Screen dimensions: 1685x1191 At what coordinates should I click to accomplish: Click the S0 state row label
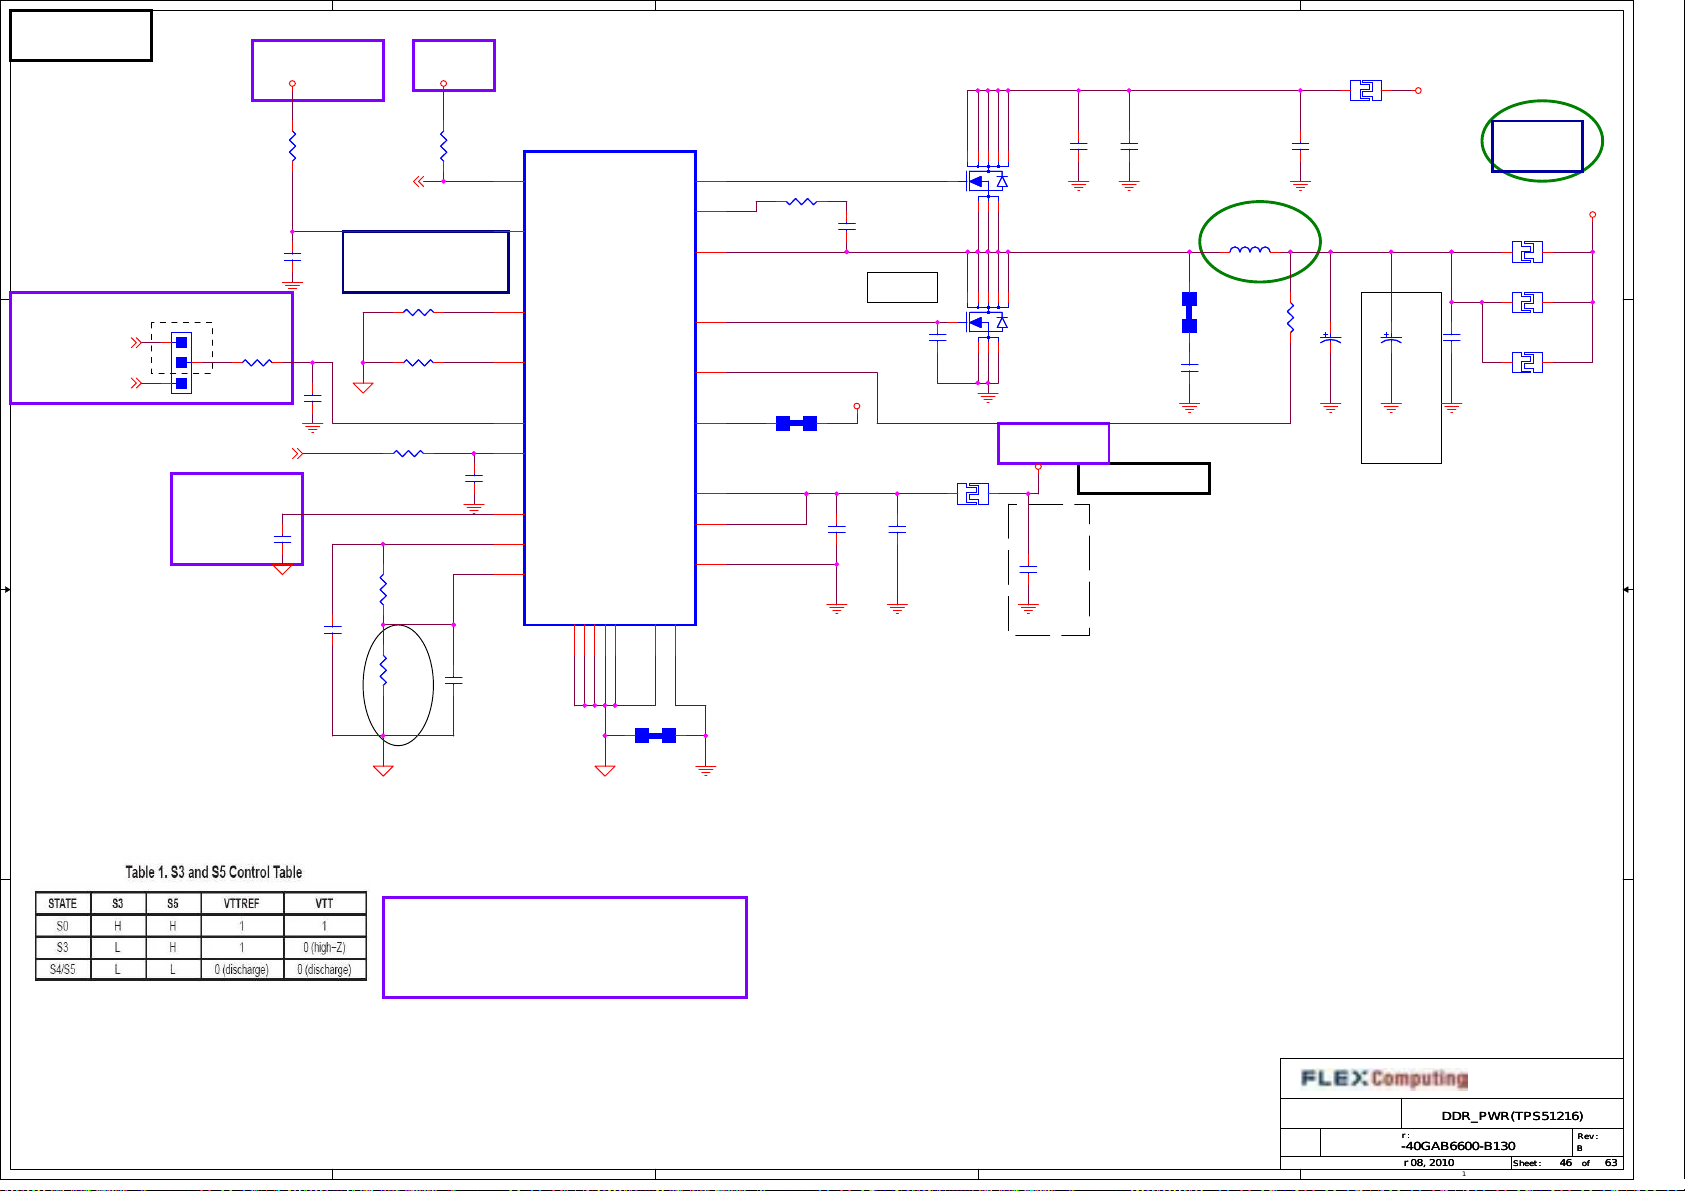[63, 926]
